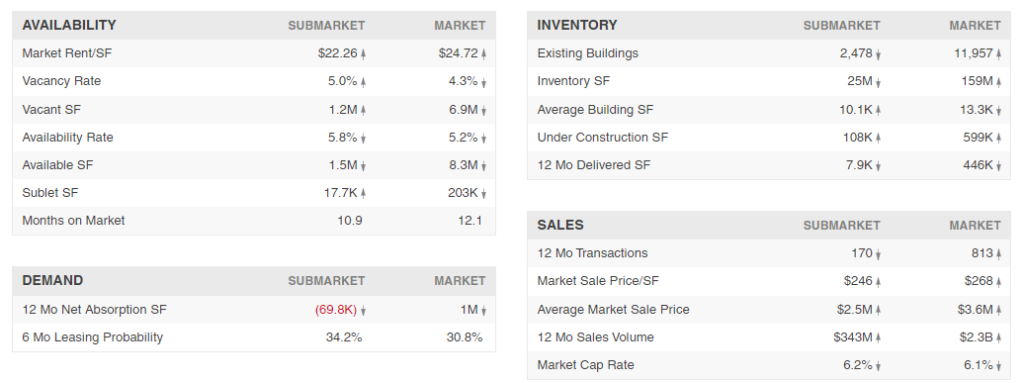Click the red (69.8K) net absorption value
The width and height of the screenshot is (1024, 383).
(x=336, y=310)
